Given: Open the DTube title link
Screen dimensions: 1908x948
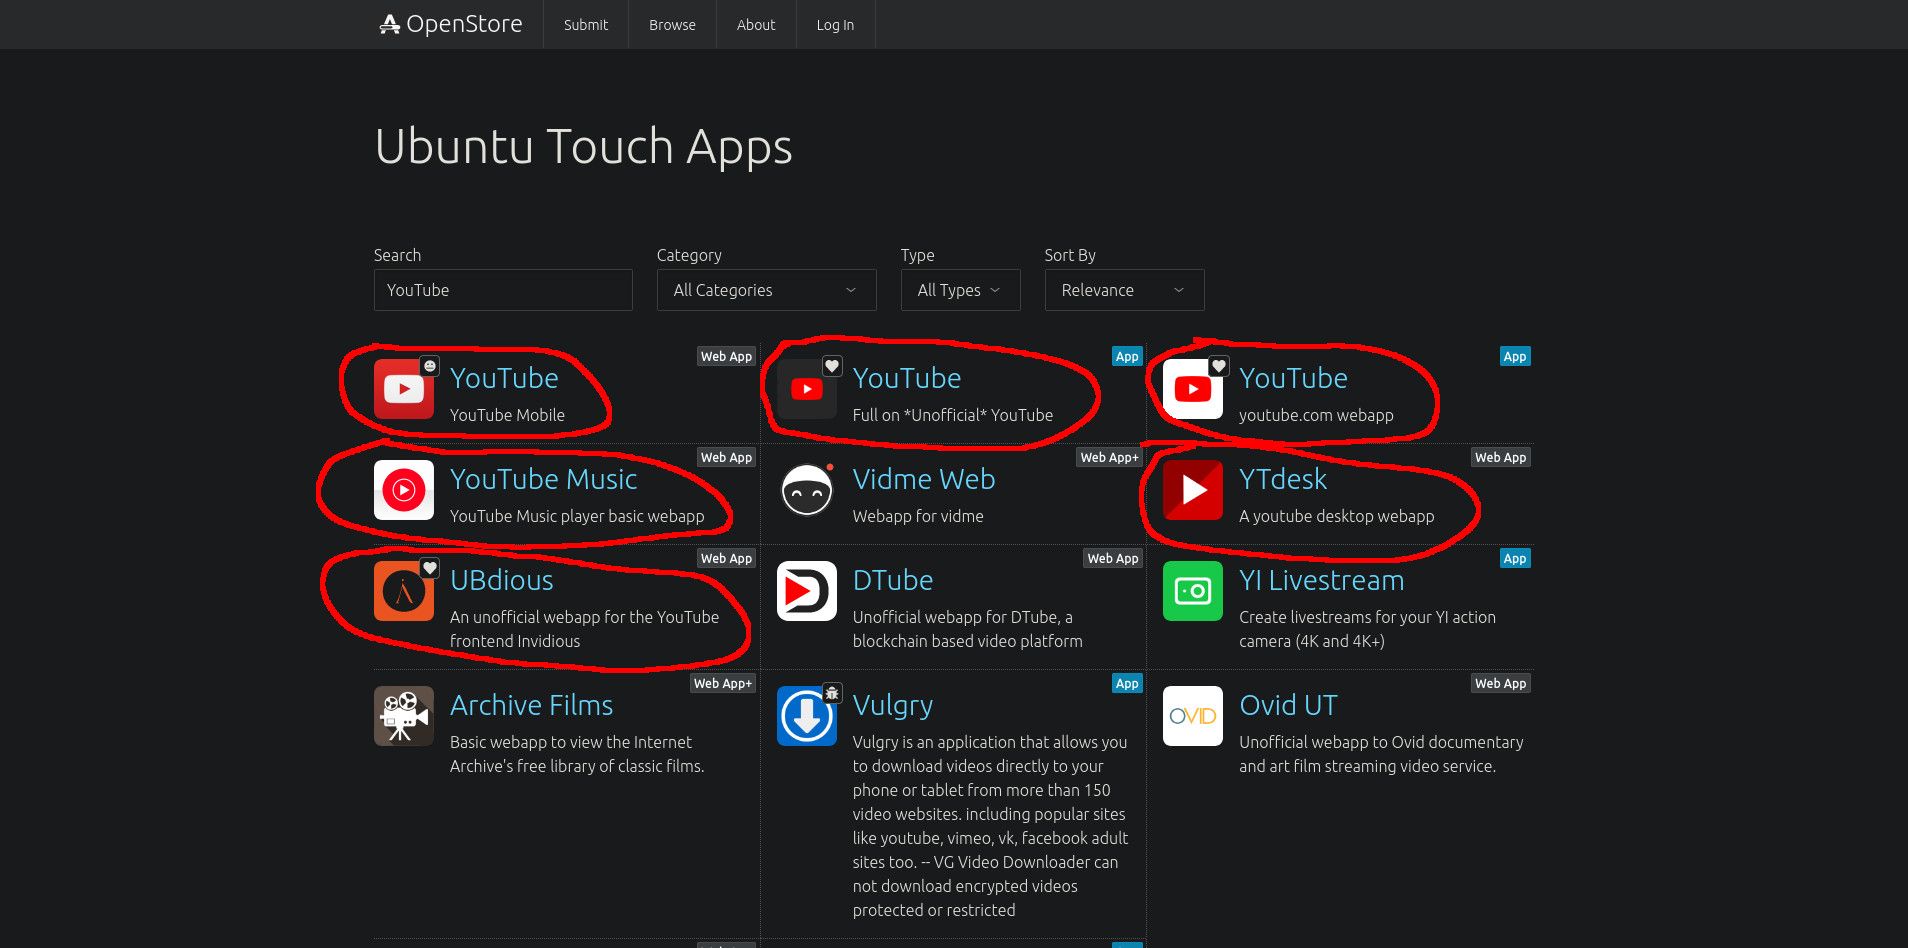Looking at the screenshot, I should pos(893,580).
